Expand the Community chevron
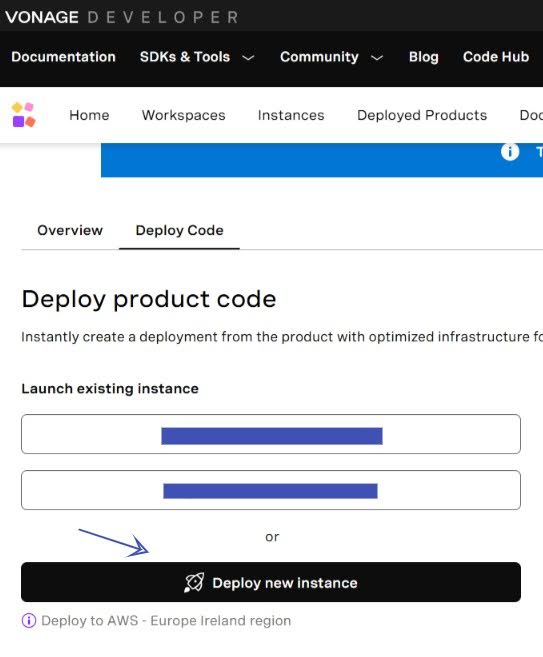543x657 pixels. (x=377, y=58)
